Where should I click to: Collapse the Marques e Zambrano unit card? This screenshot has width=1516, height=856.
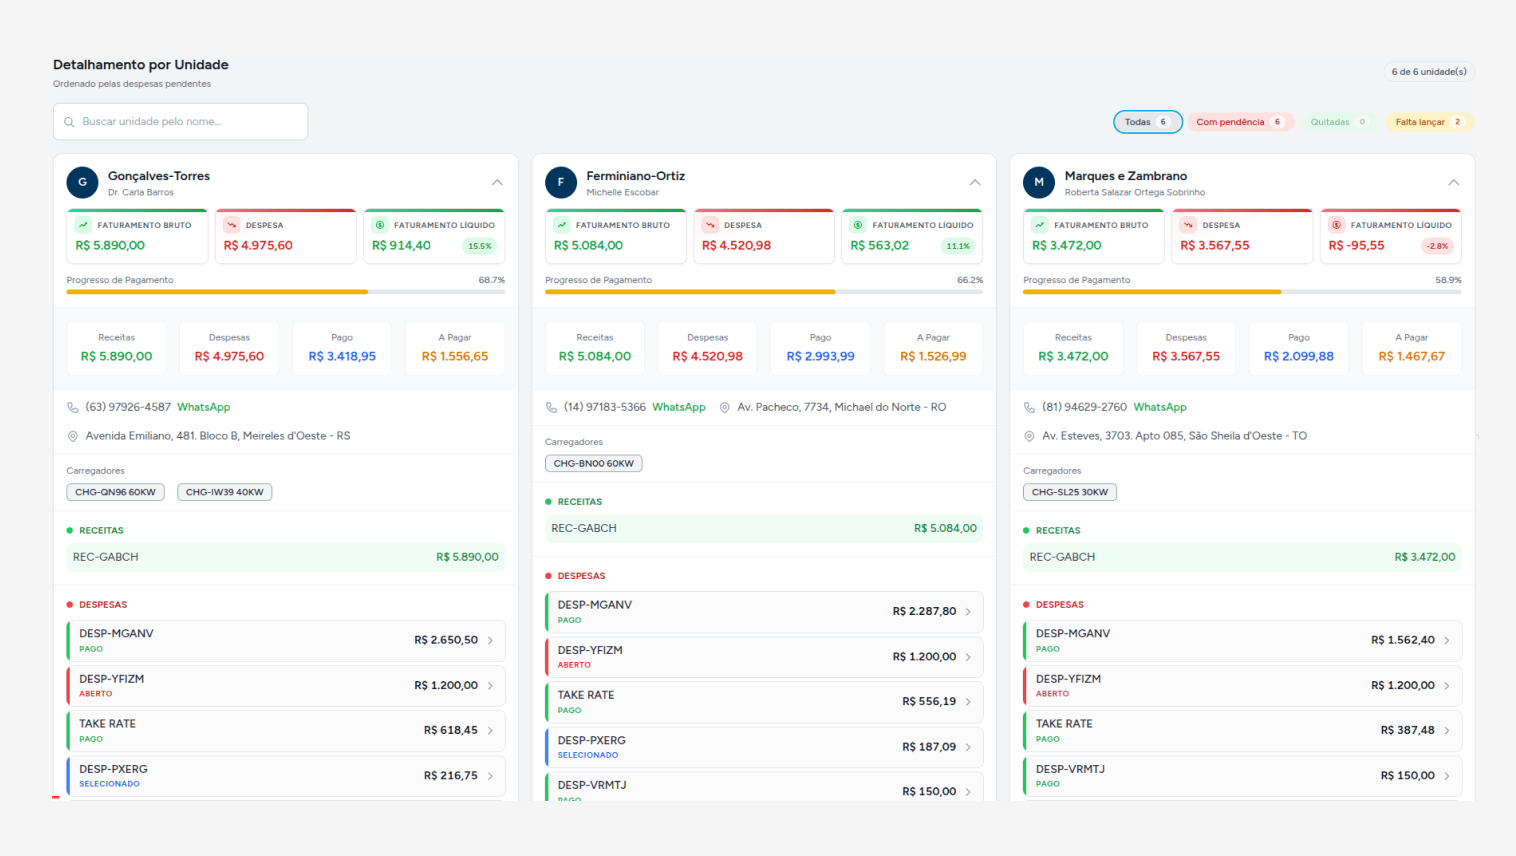click(x=1453, y=182)
